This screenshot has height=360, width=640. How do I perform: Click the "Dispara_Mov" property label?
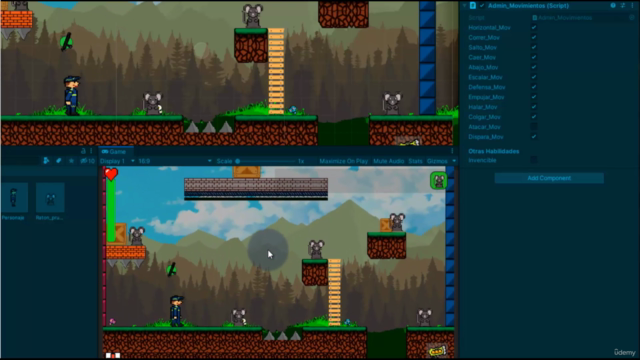coord(486,137)
